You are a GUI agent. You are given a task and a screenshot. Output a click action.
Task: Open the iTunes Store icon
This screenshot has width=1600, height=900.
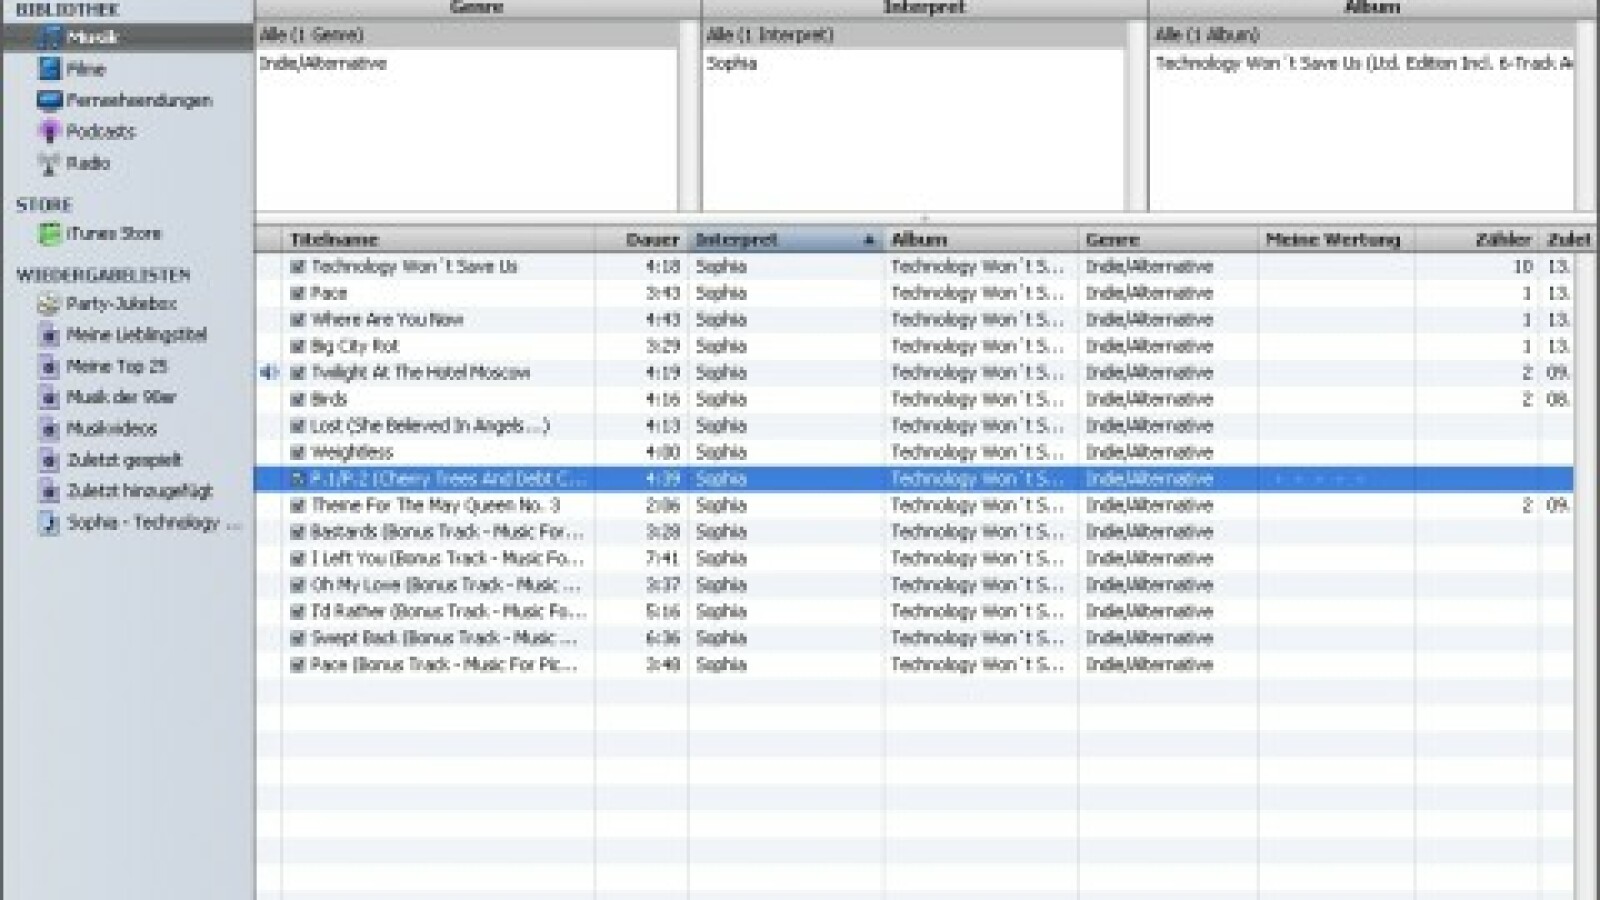pos(50,234)
